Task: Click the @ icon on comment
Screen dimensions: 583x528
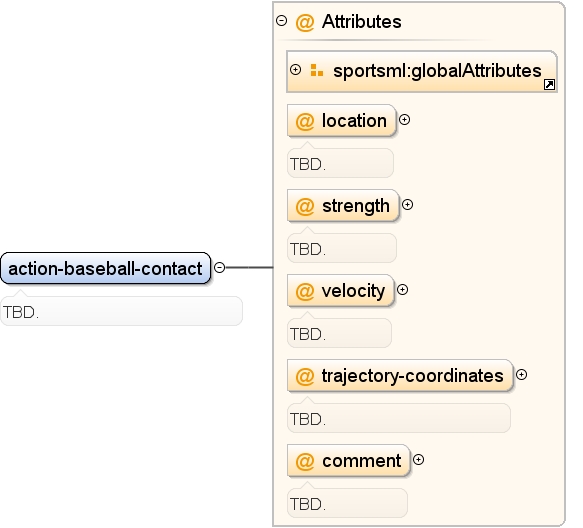Action: click(305, 461)
